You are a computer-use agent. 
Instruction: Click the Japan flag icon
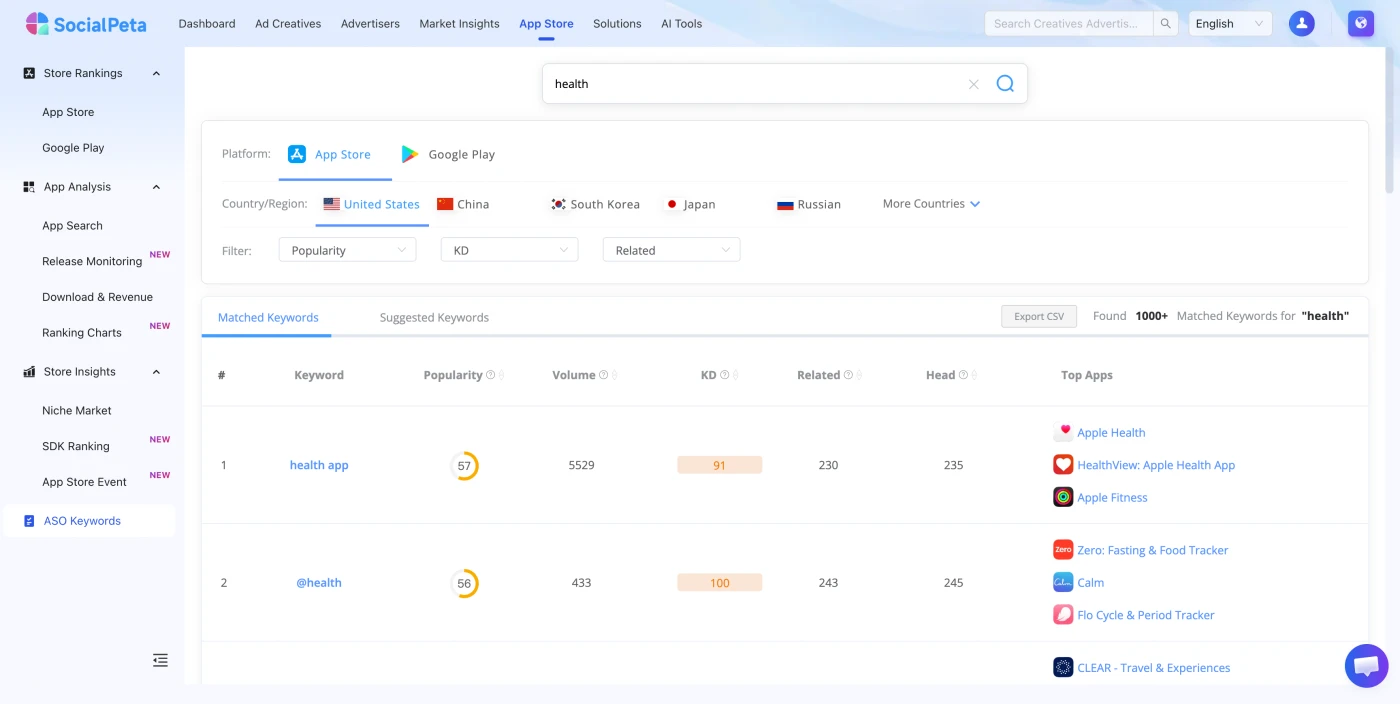pyautogui.click(x=672, y=204)
